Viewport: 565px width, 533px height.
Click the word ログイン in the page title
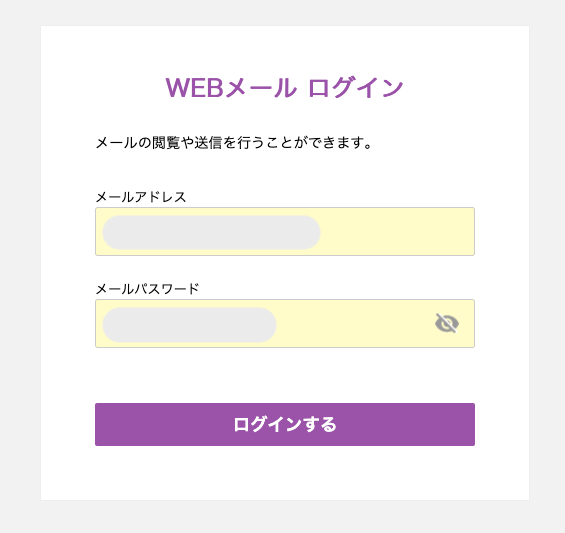pos(356,88)
